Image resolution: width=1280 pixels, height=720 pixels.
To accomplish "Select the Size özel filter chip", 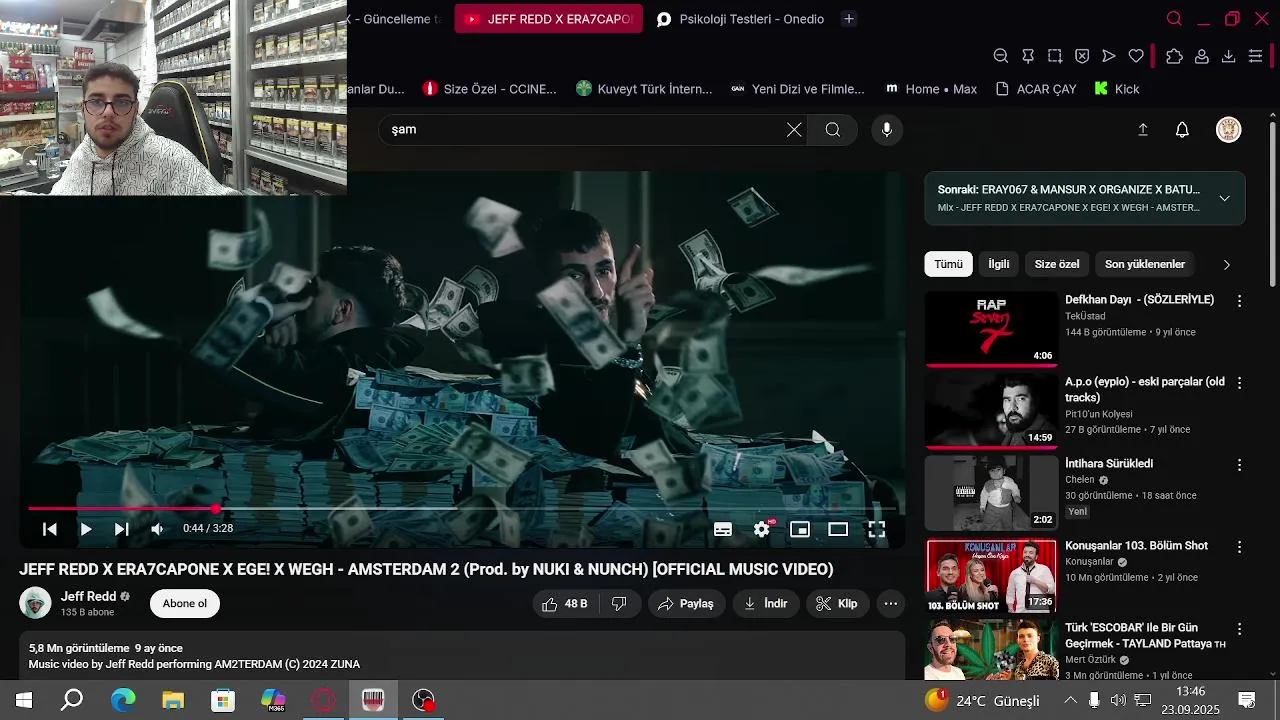I will click(1057, 264).
